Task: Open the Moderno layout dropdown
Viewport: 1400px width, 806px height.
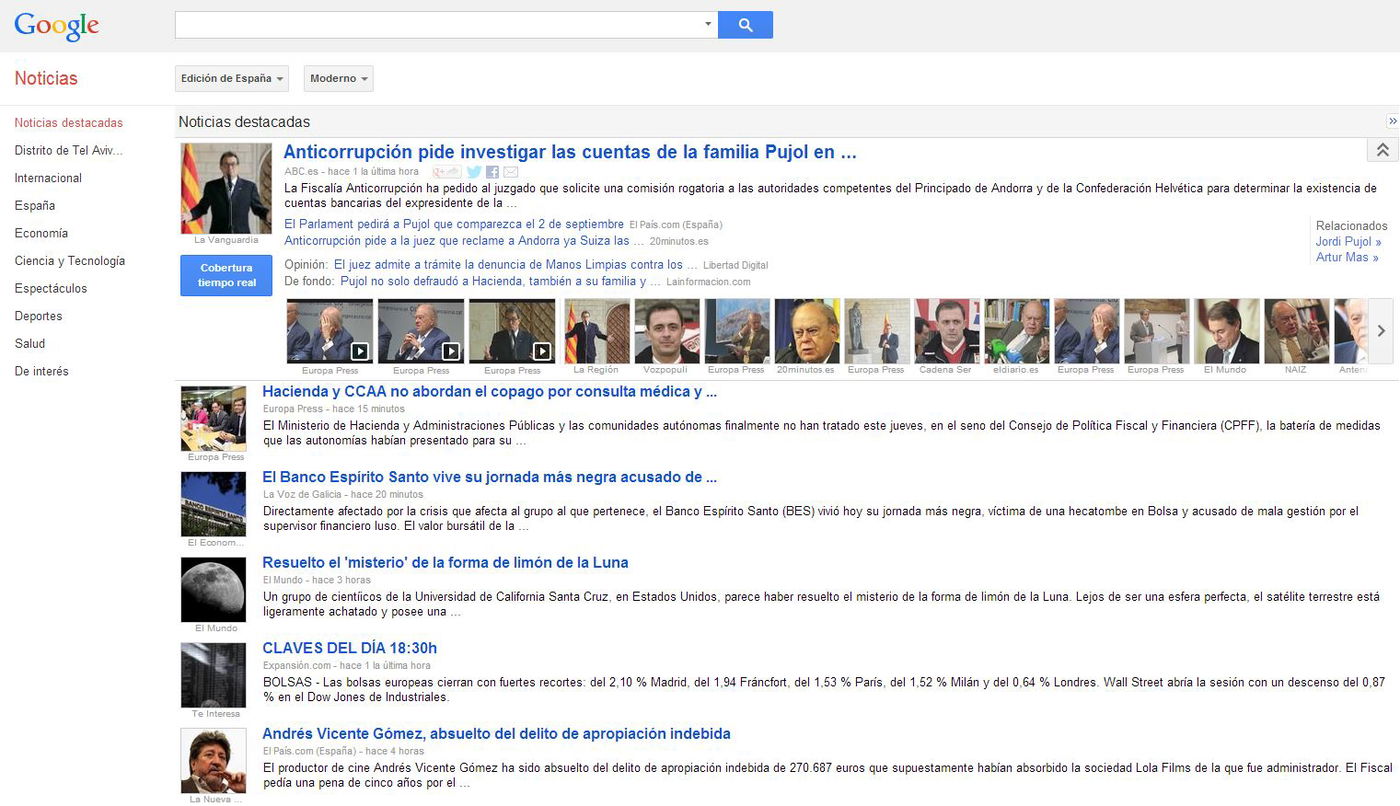Action: pyautogui.click(x=339, y=79)
